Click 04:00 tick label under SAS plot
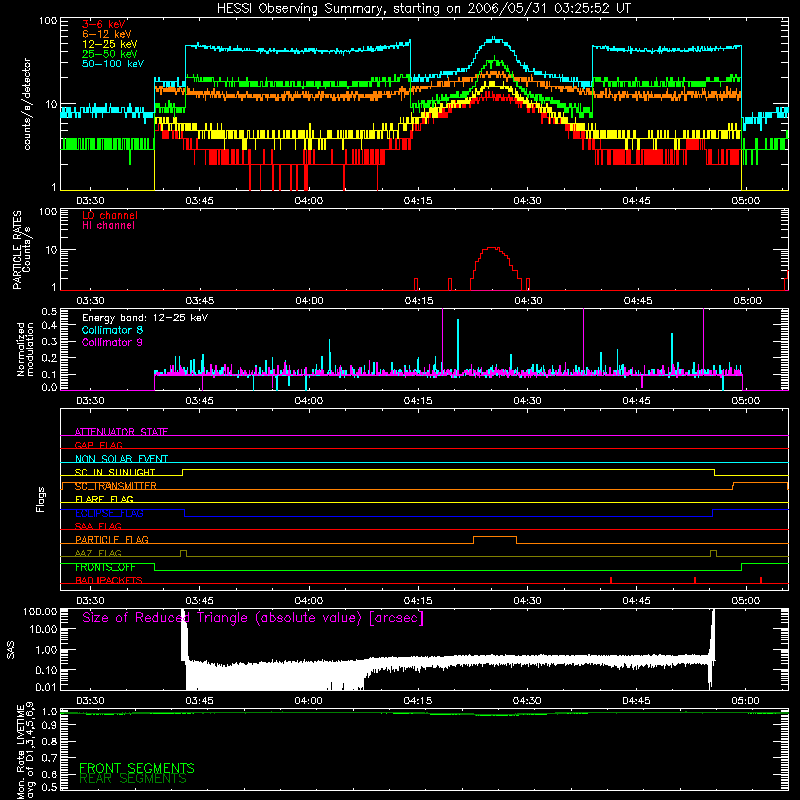Image resolution: width=800 pixels, height=800 pixels. [x=309, y=701]
